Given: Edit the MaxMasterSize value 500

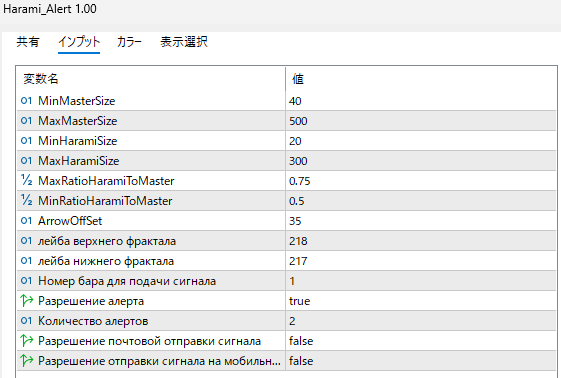Looking at the screenshot, I should pos(421,121).
